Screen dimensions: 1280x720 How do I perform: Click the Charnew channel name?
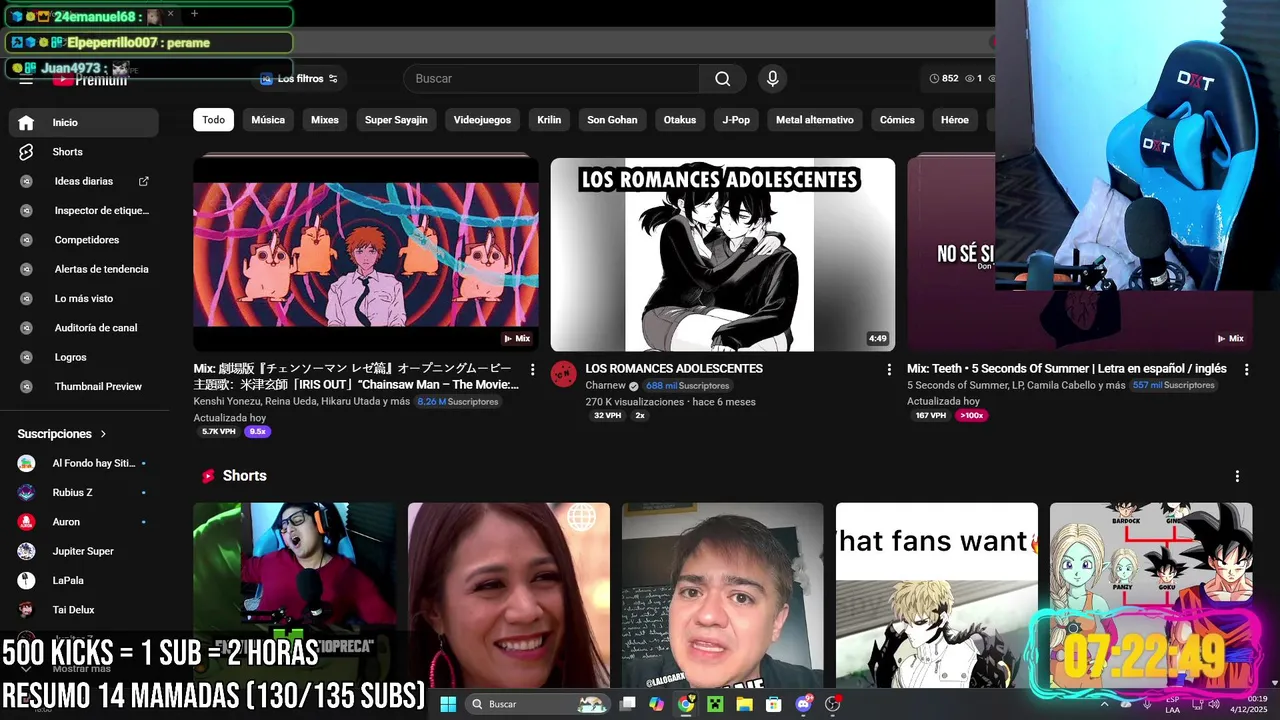pos(605,386)
